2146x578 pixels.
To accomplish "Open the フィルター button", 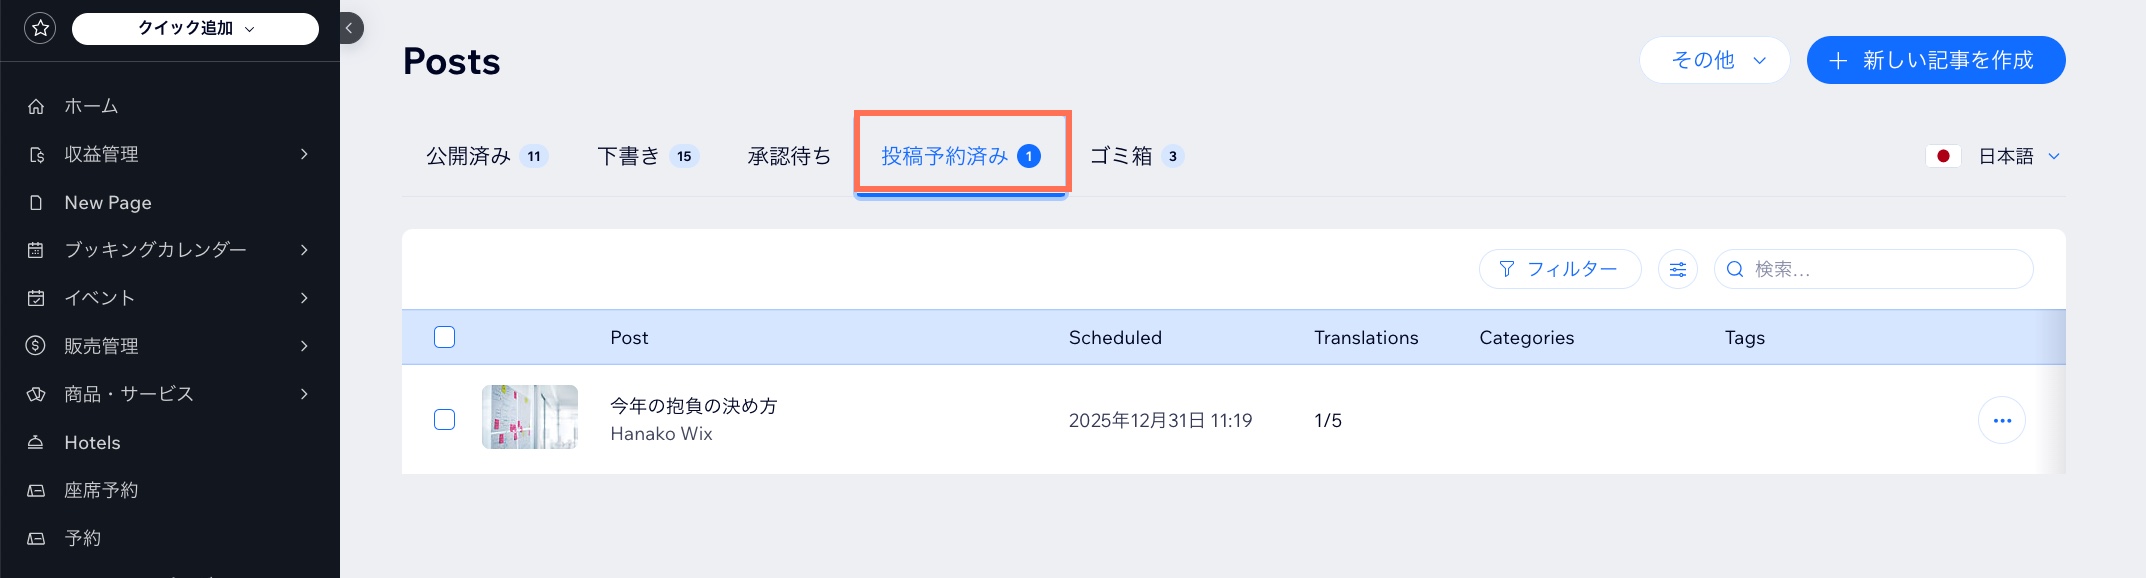I will tap(1560, 269).
